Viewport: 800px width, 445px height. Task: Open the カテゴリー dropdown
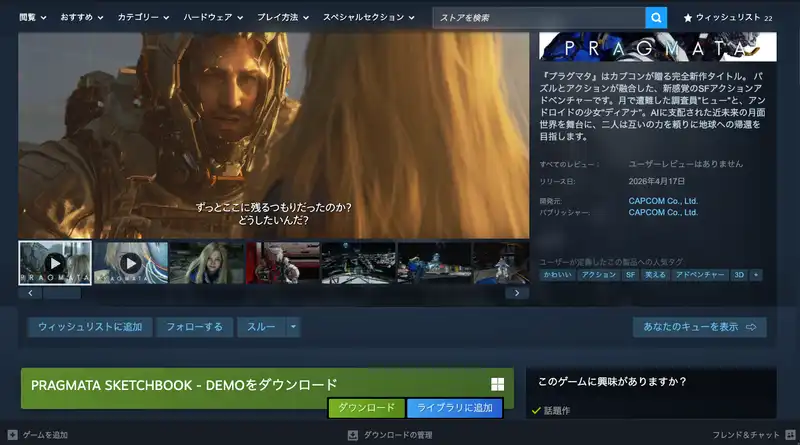point(143,17)
